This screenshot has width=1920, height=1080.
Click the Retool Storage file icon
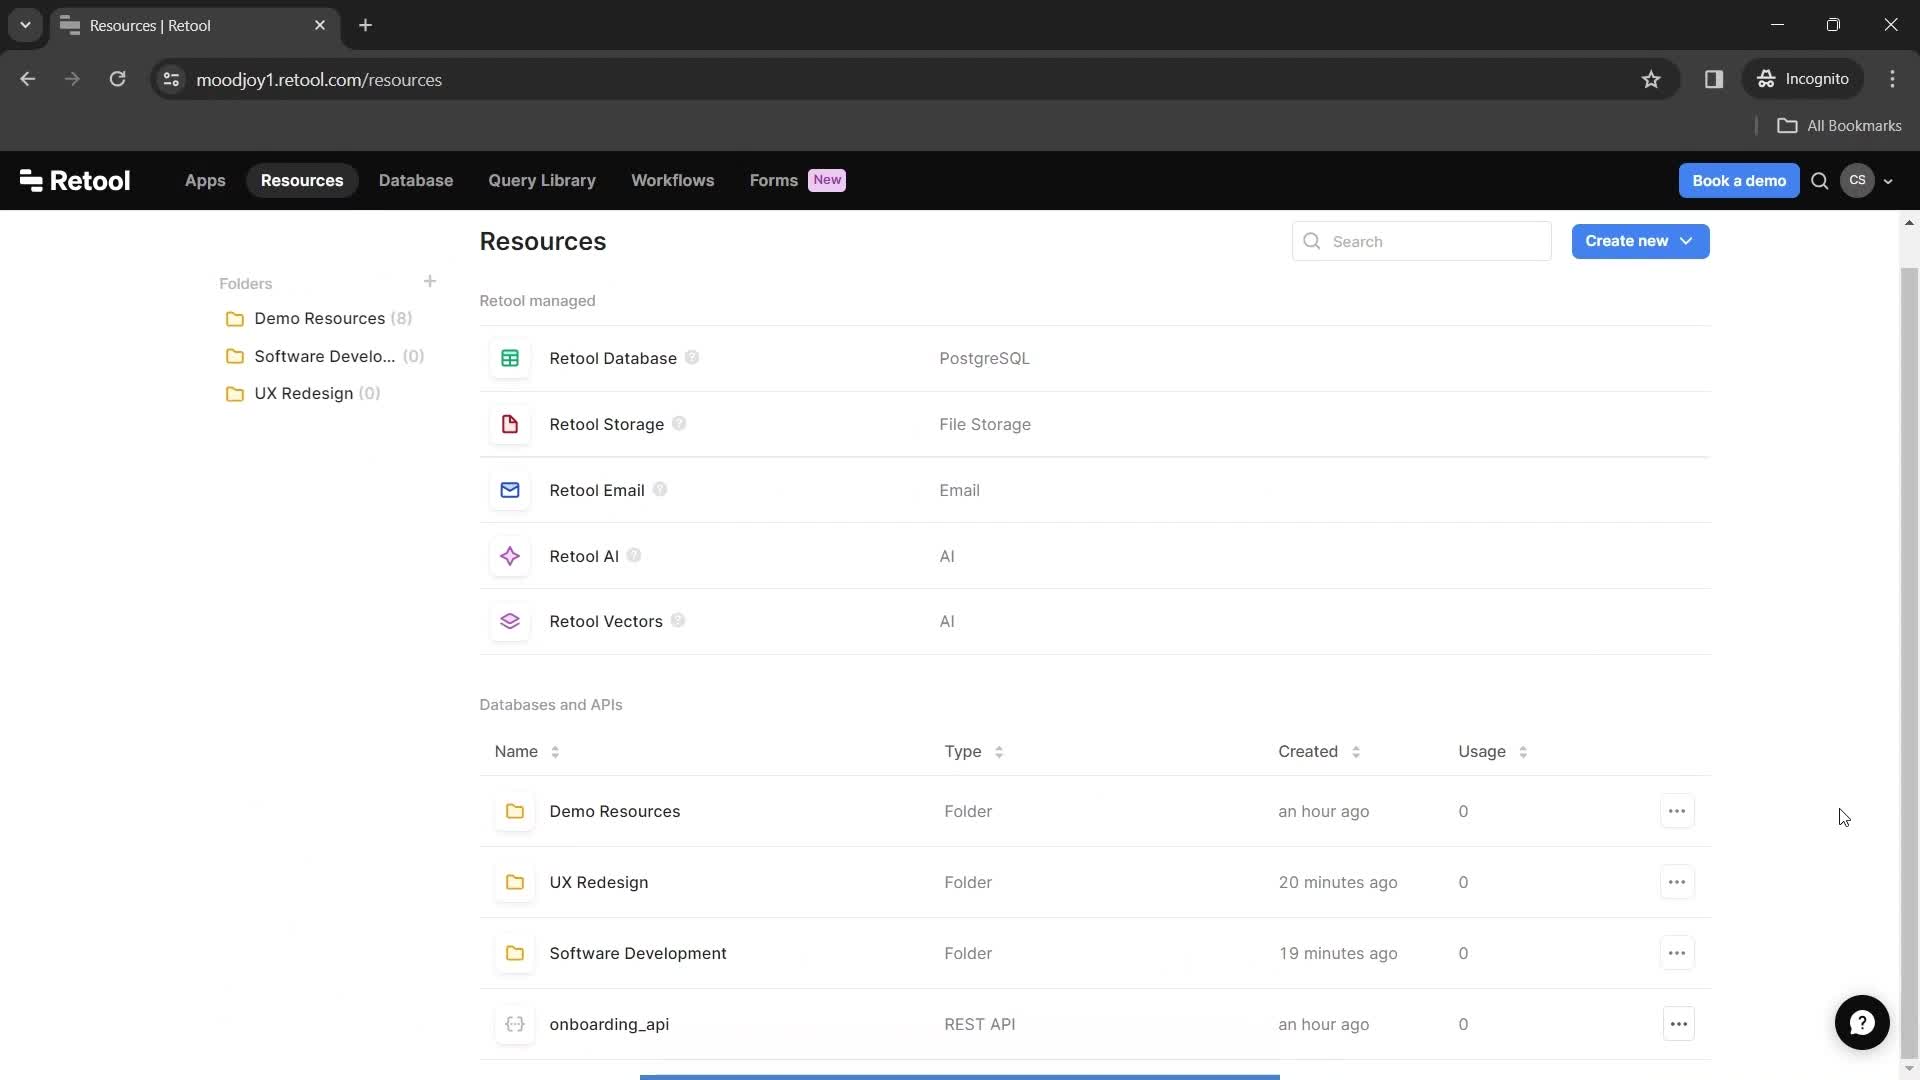(510, 423)
